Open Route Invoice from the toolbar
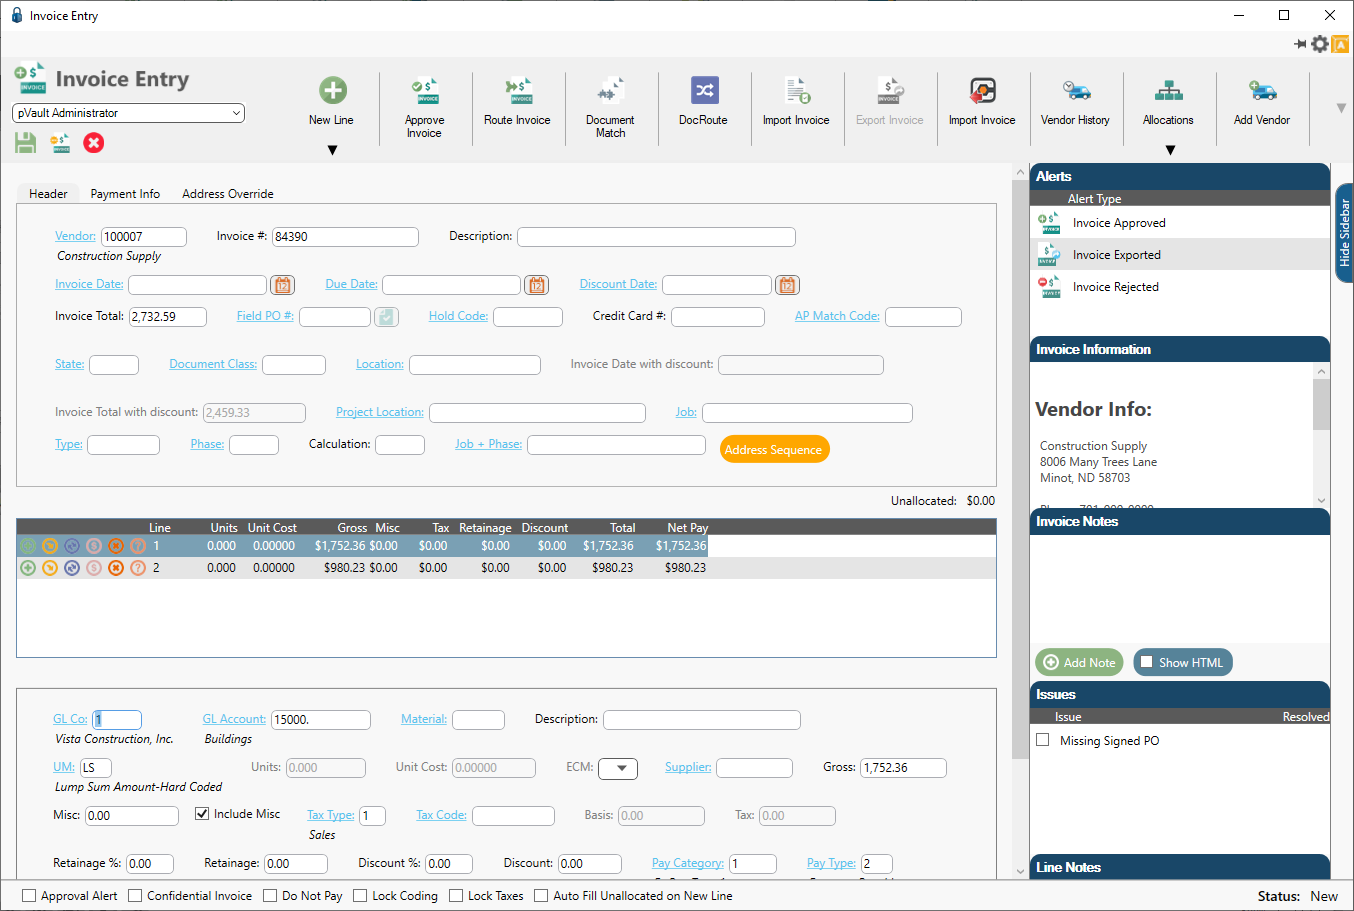This screenshot has width=1354, height=911. coord(518,91)
